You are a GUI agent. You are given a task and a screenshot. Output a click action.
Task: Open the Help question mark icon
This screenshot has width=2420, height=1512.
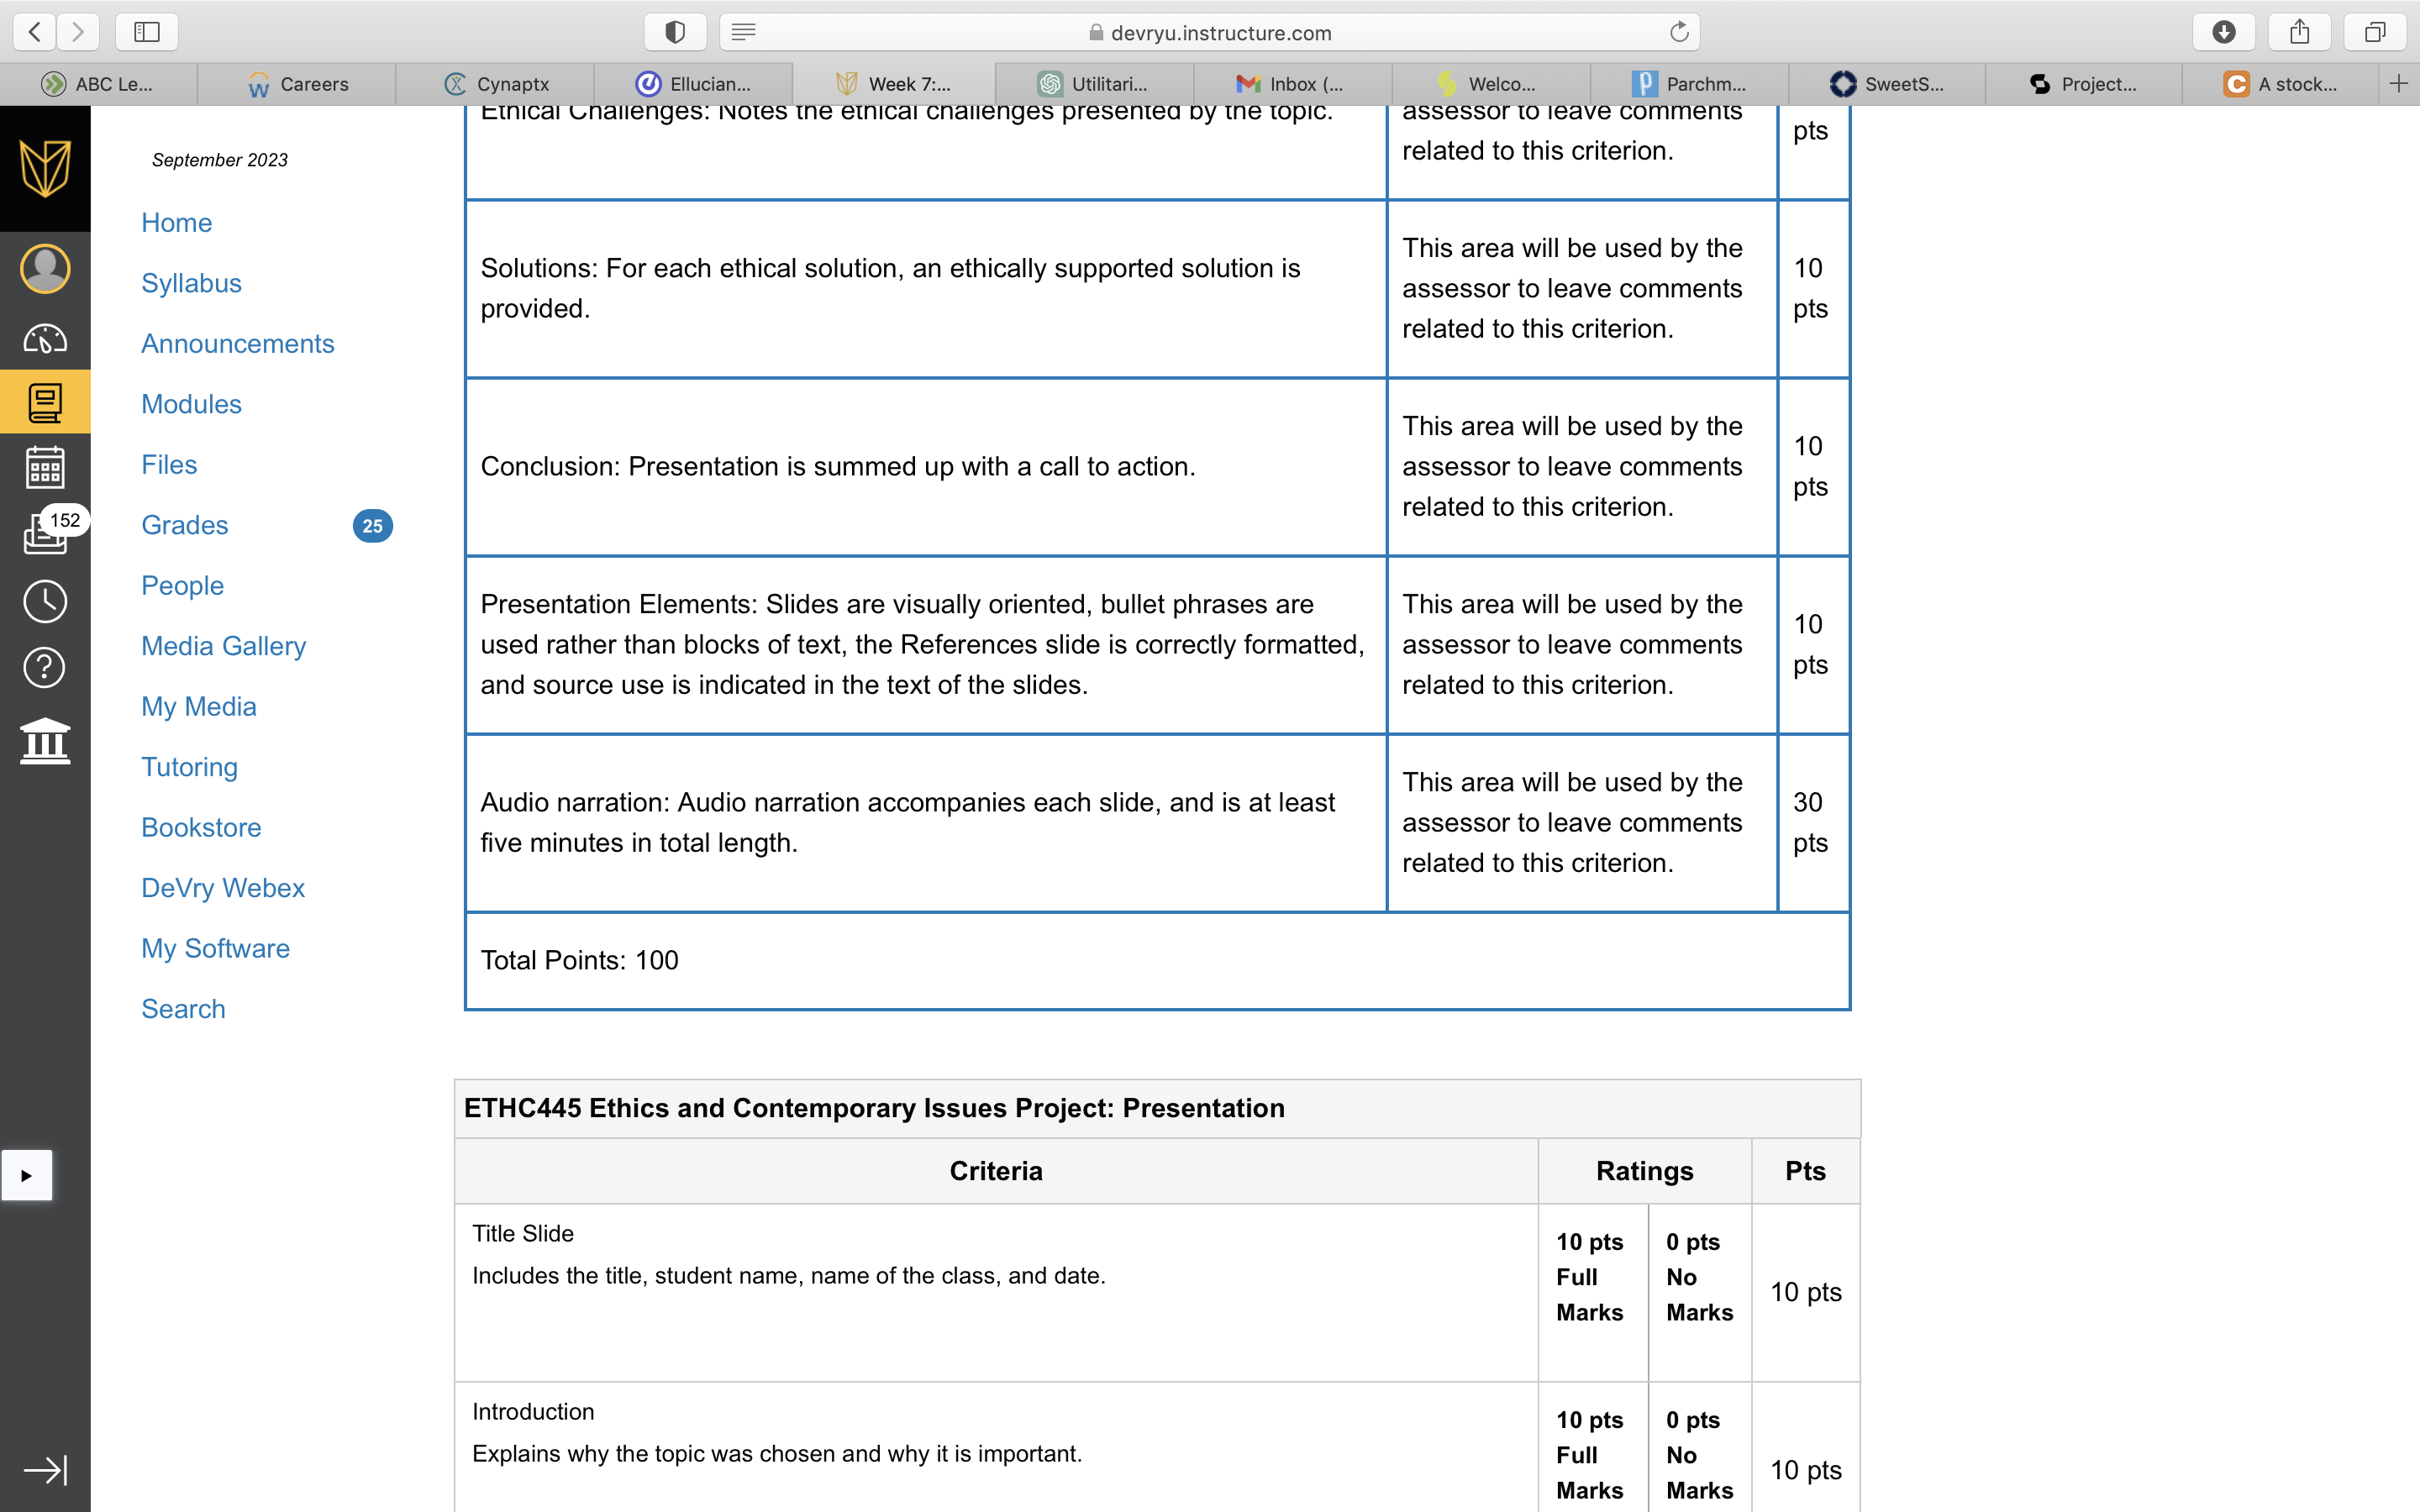pos(45,667)
